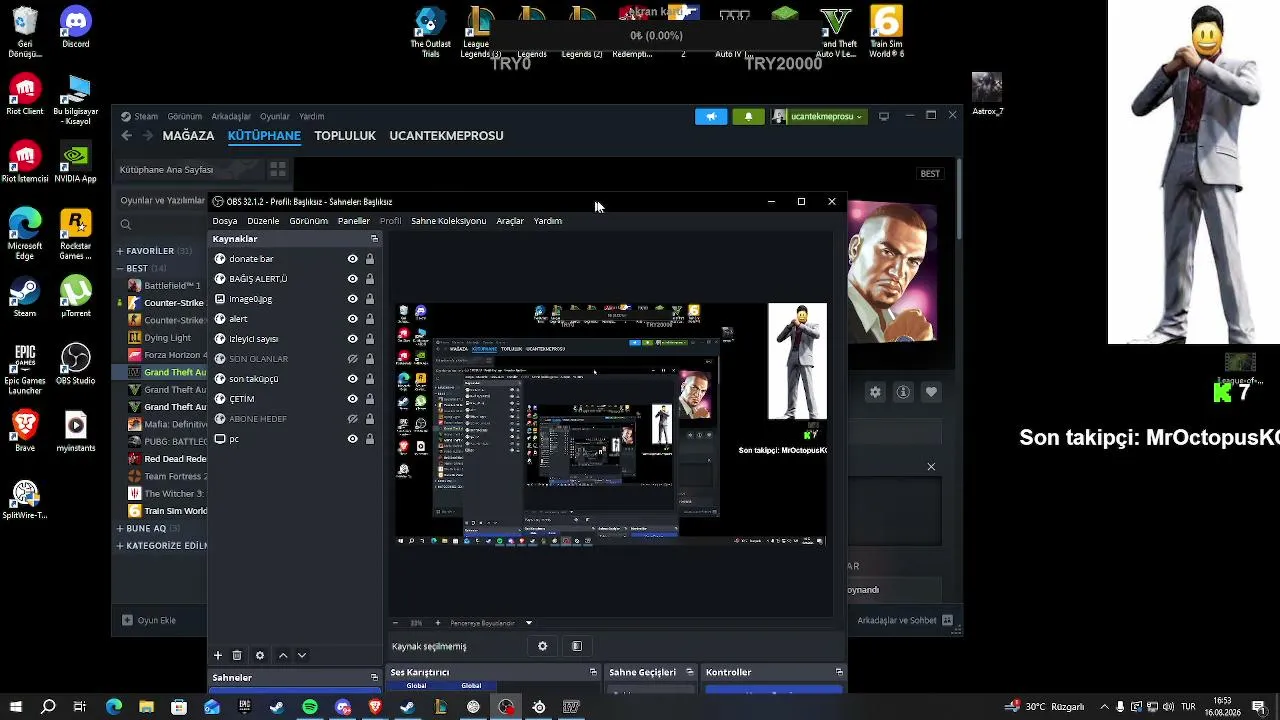This screenshot has width=1280, height=720.
Task: Open Arkadaşlar ve Sohbet in Steam
Action: [x=905, y=620]
